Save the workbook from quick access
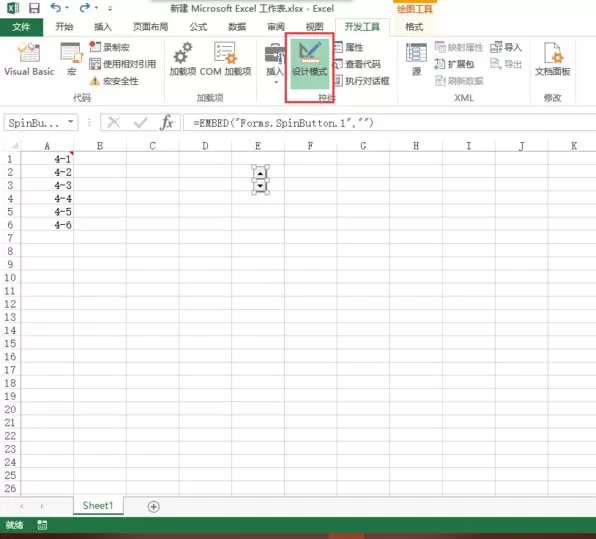 click(x=34, y=8)
